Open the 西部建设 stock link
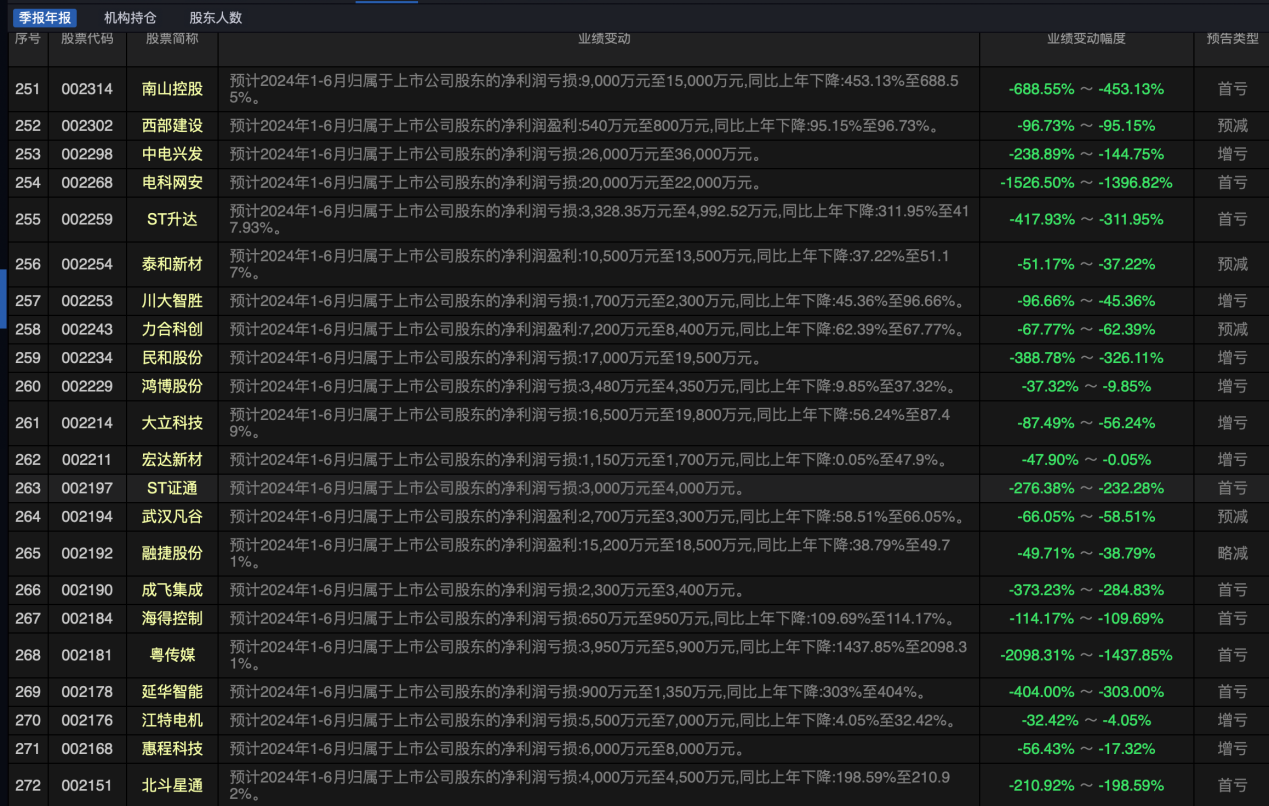The width and height of the screenshot is (1269, 806). point(172,126)
